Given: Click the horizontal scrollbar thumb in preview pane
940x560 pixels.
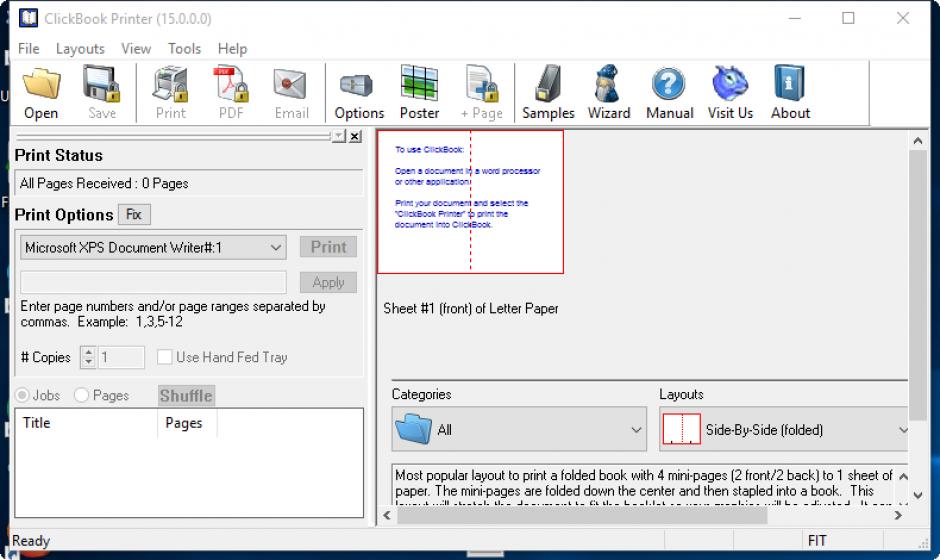Looking at the screenshot, I should click(582, 515).
